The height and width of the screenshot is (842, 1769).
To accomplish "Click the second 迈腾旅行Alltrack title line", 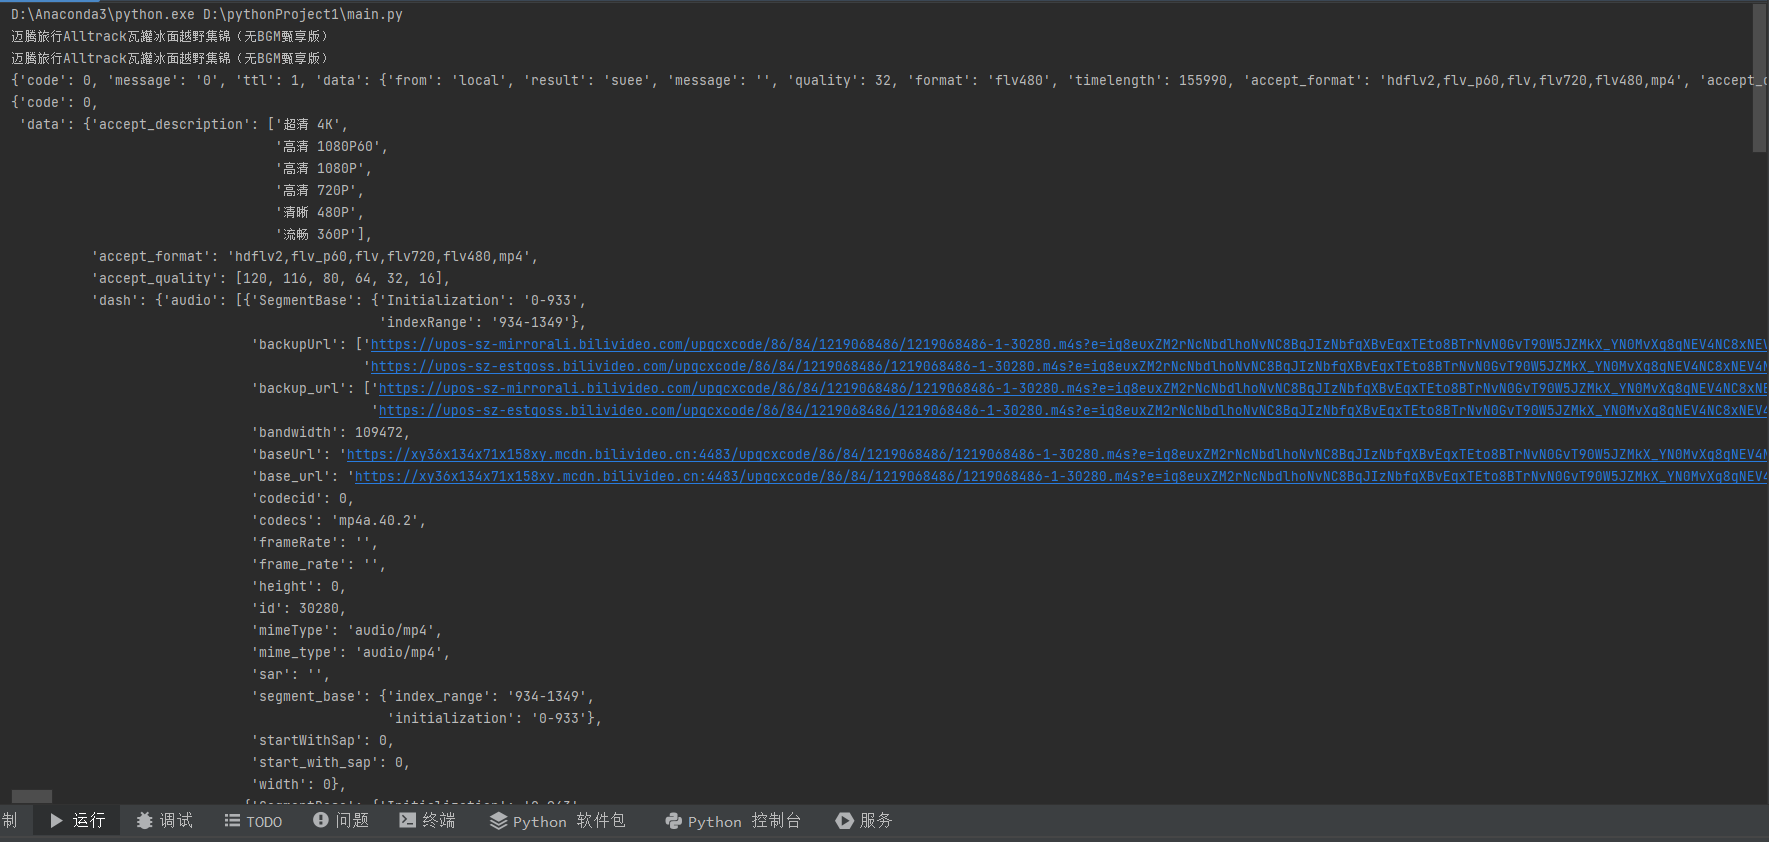I will (169, 59).
